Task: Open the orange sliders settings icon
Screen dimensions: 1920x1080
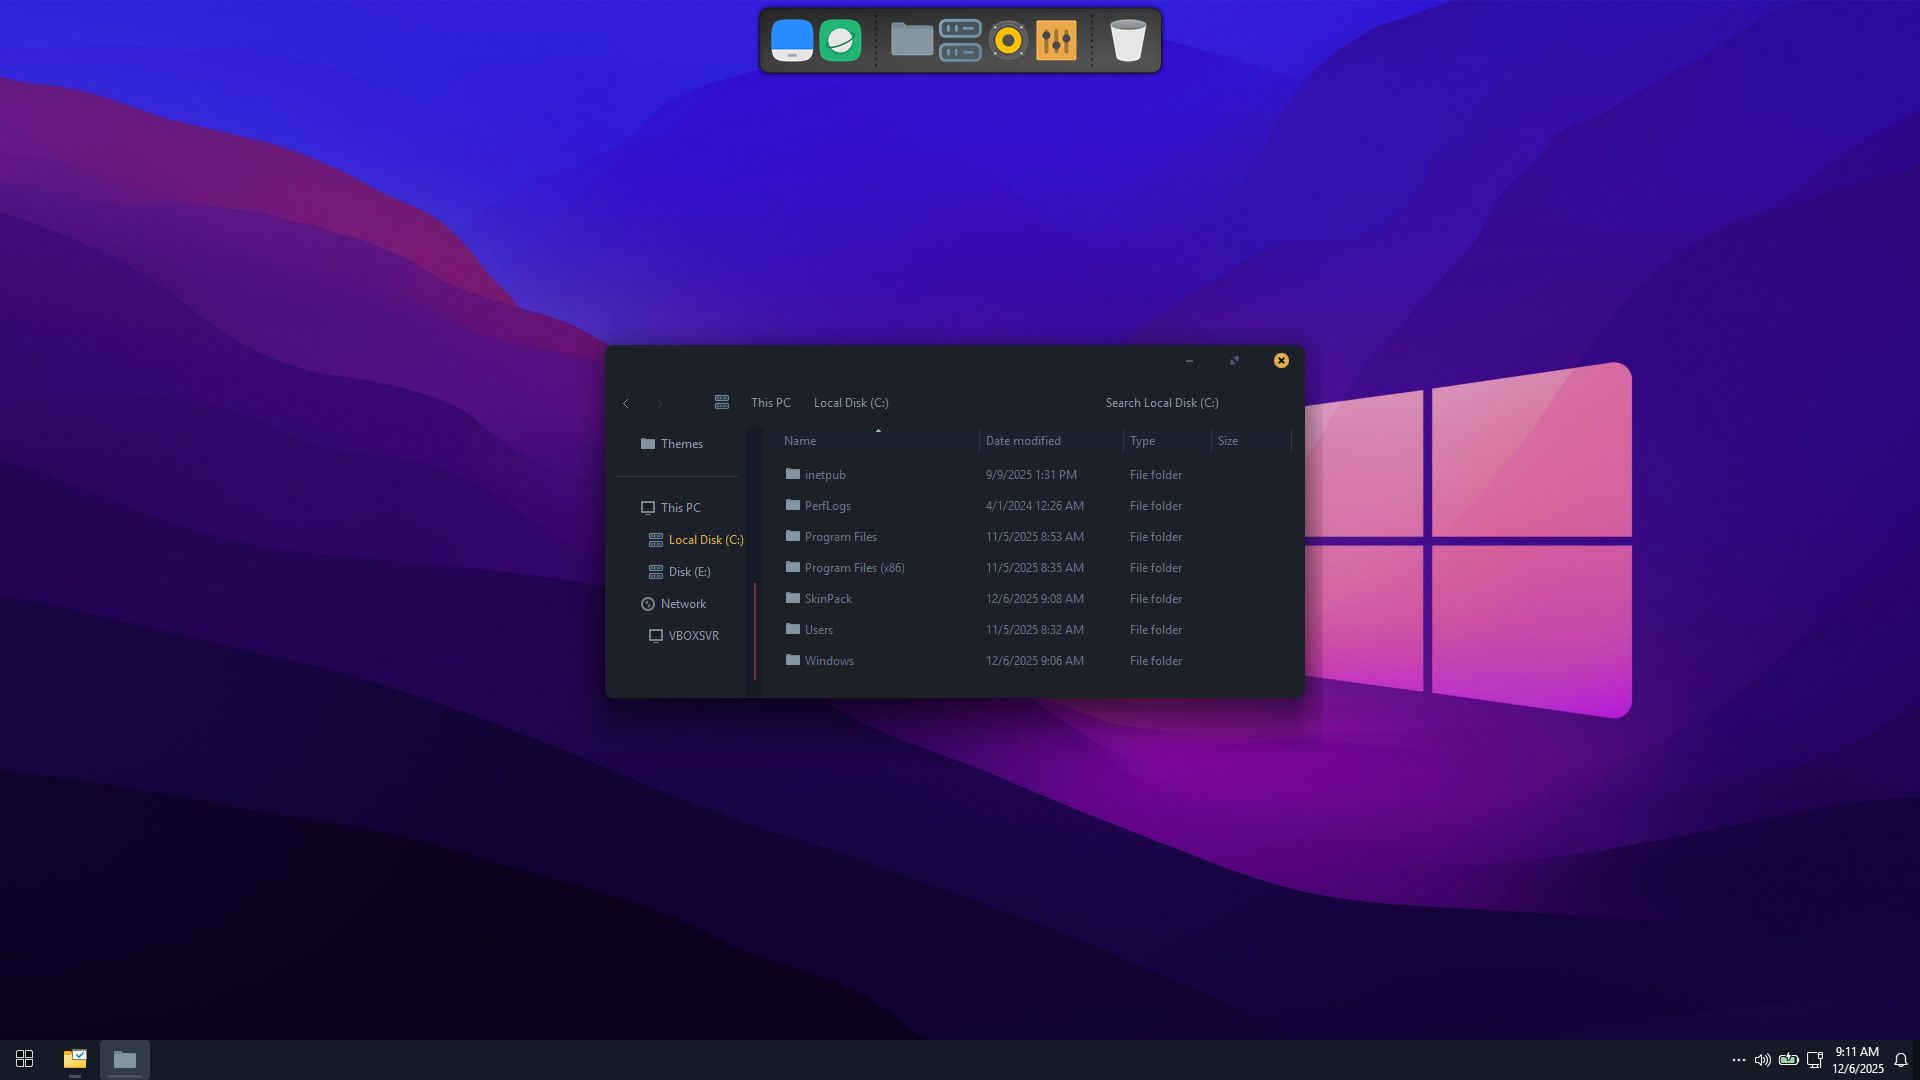Action: coord(1056,41)
